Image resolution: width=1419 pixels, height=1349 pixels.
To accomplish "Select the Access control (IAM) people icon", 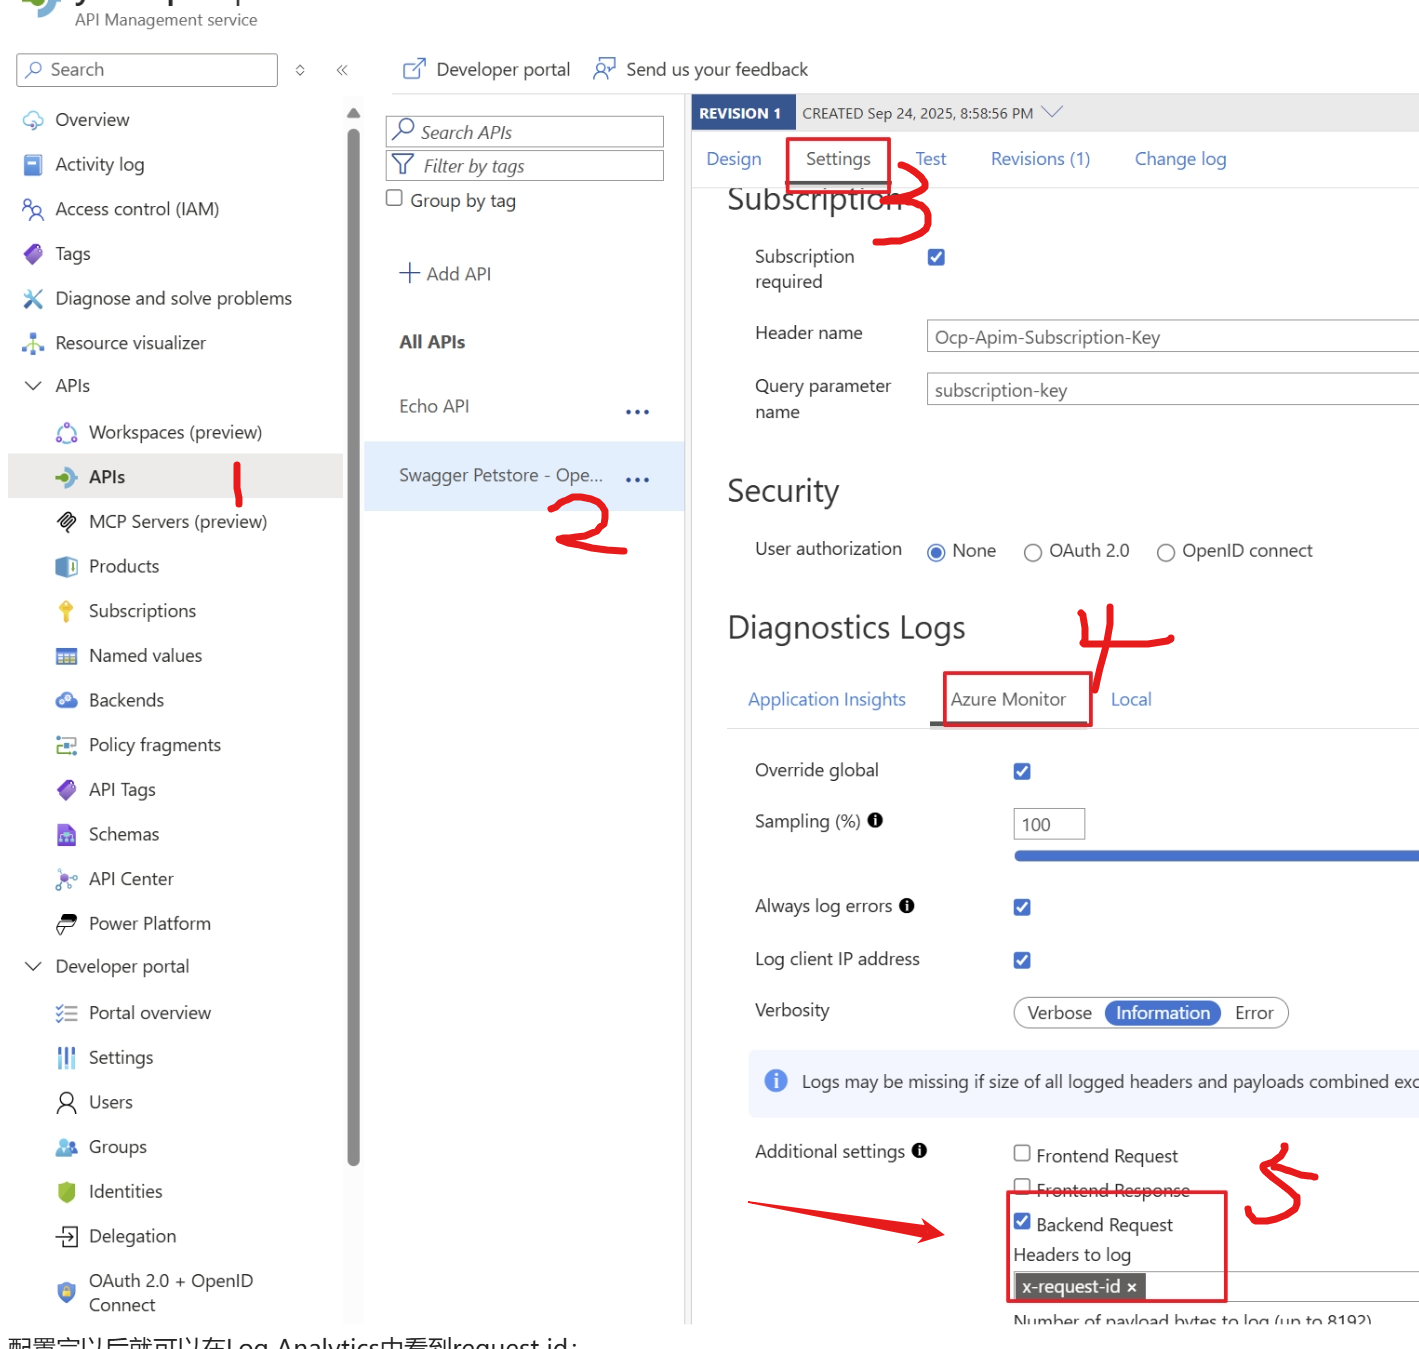I will pos(33,209).
